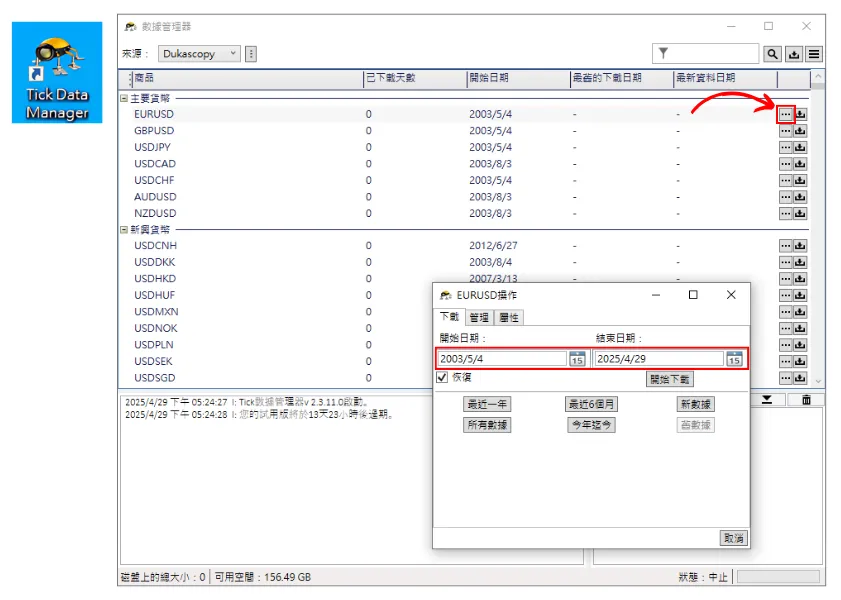
Task: Open the Dukascopy source dropdown
Action: pyautogui.click(x=199, y=54)
